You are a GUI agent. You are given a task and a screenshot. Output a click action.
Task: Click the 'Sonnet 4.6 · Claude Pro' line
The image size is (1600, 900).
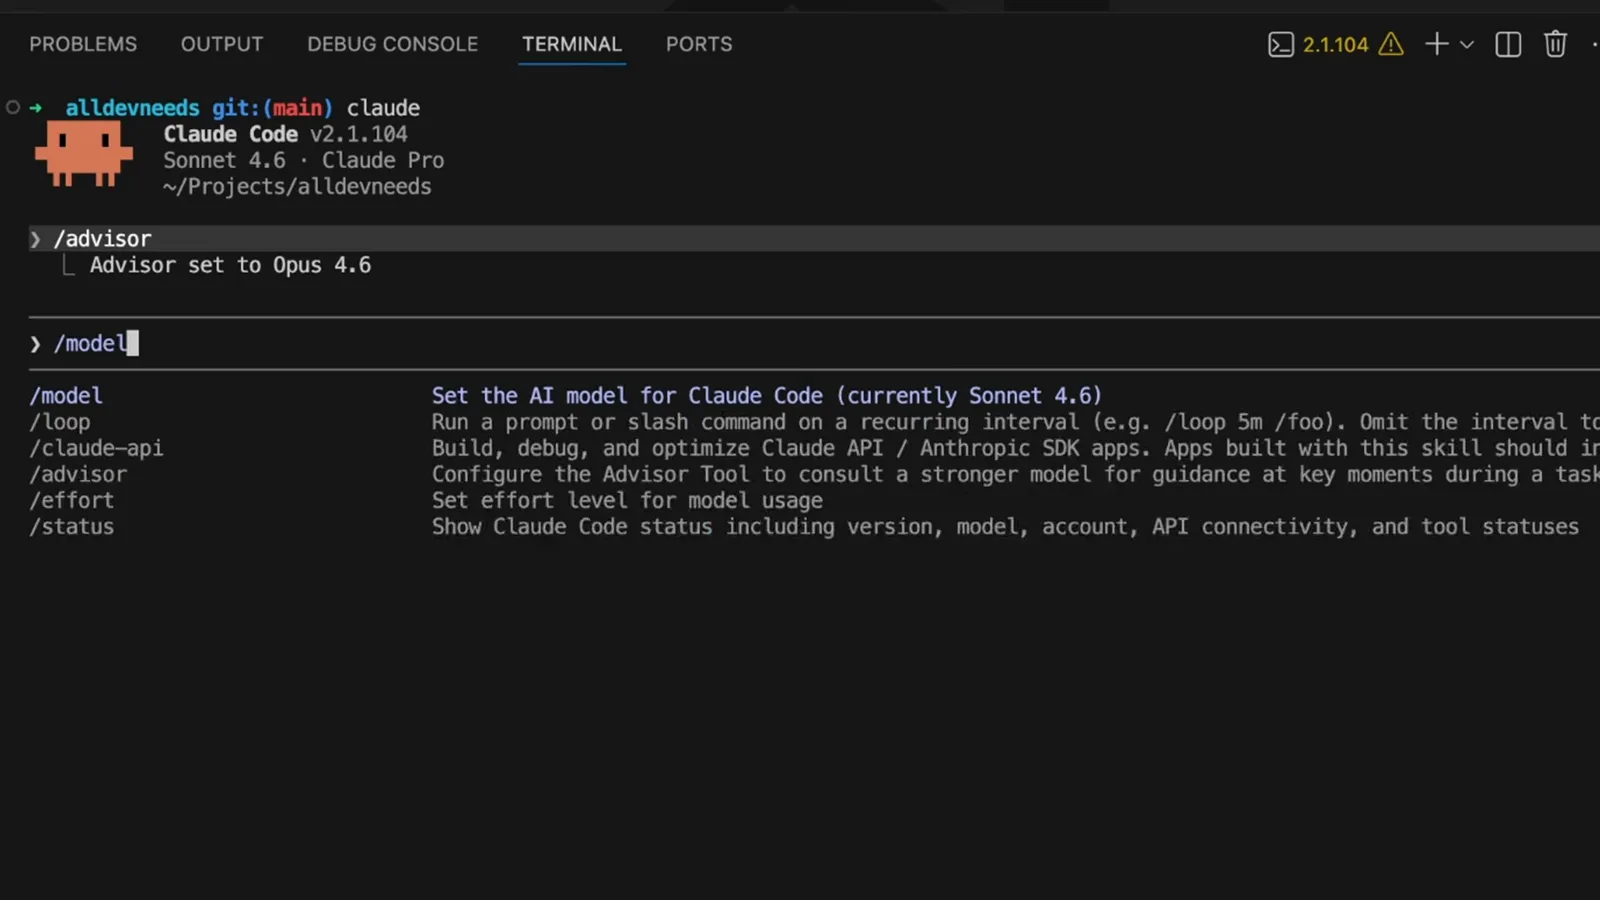pos(303,160)
